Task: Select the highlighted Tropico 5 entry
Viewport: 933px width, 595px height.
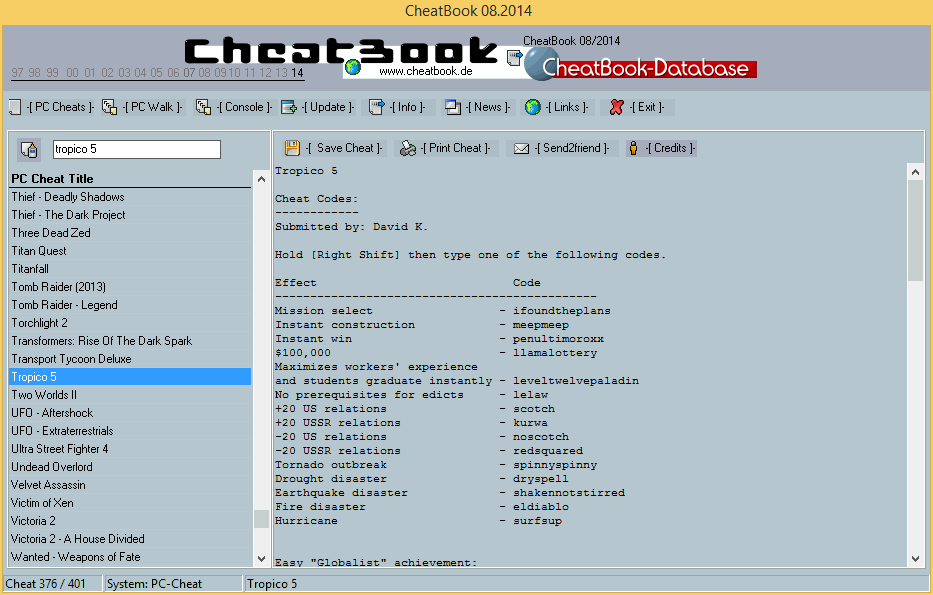Action: 131,377
